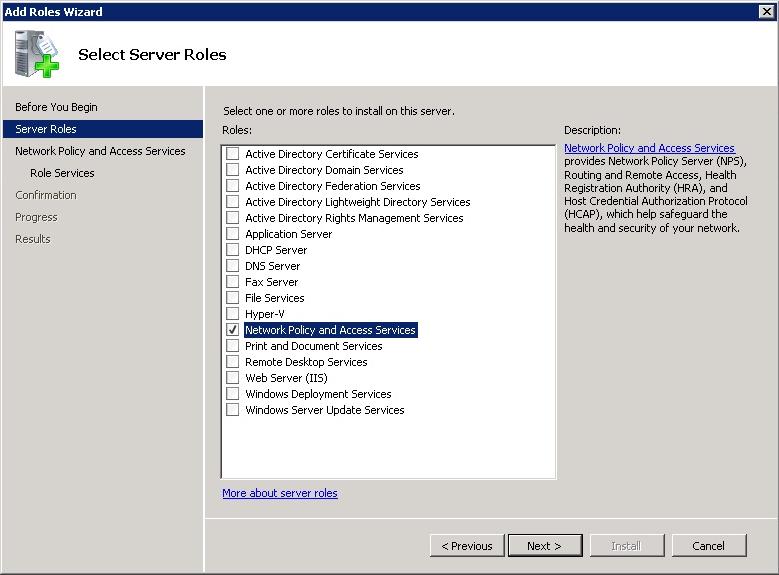Check Active Directory Federation Services box
Image resolution: width=779 pixels, height=575 pixels.
[233, 185]
